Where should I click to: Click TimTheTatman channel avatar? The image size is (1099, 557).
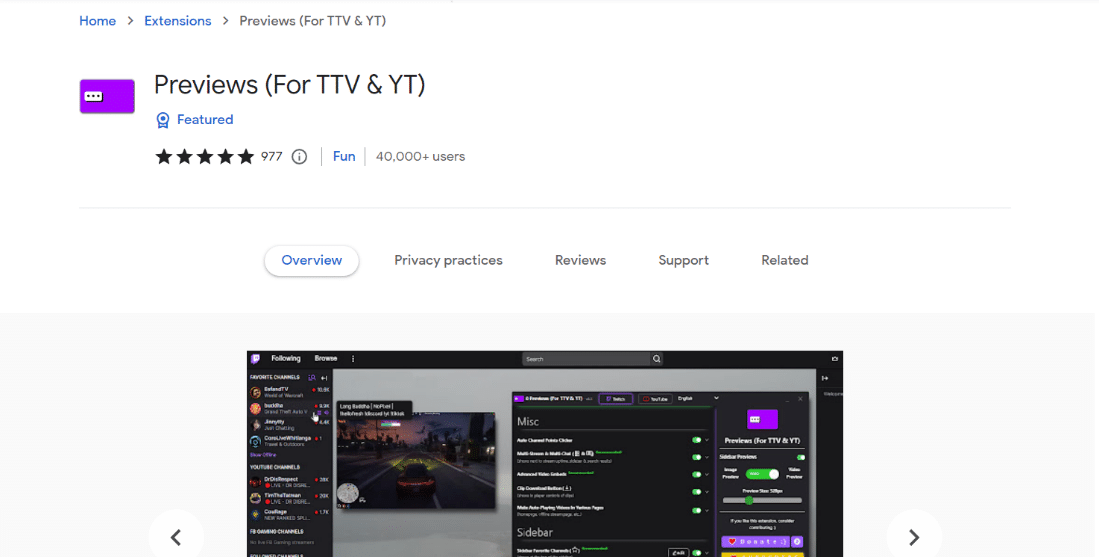[x=256, y=498]
